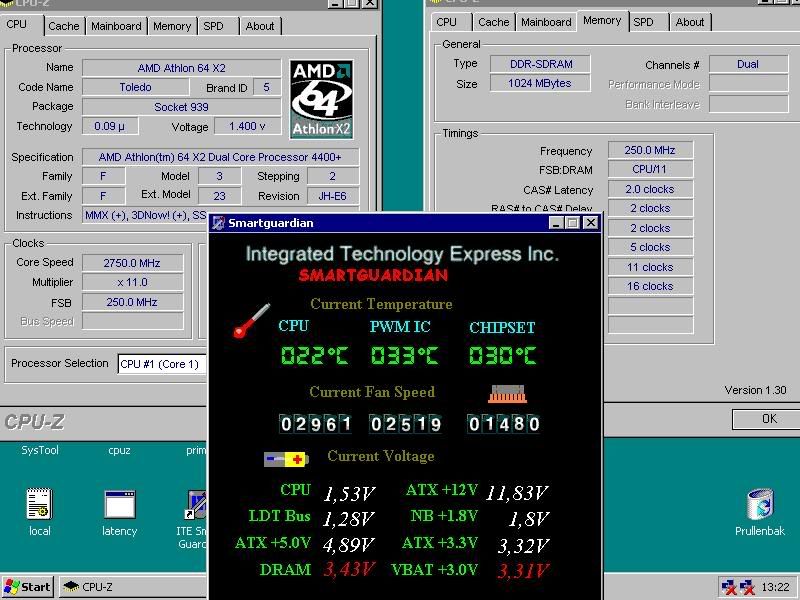Click the LDT Bus voltage '1,28V'
This screenshot has height=600, width=800.
pos(348,519)
